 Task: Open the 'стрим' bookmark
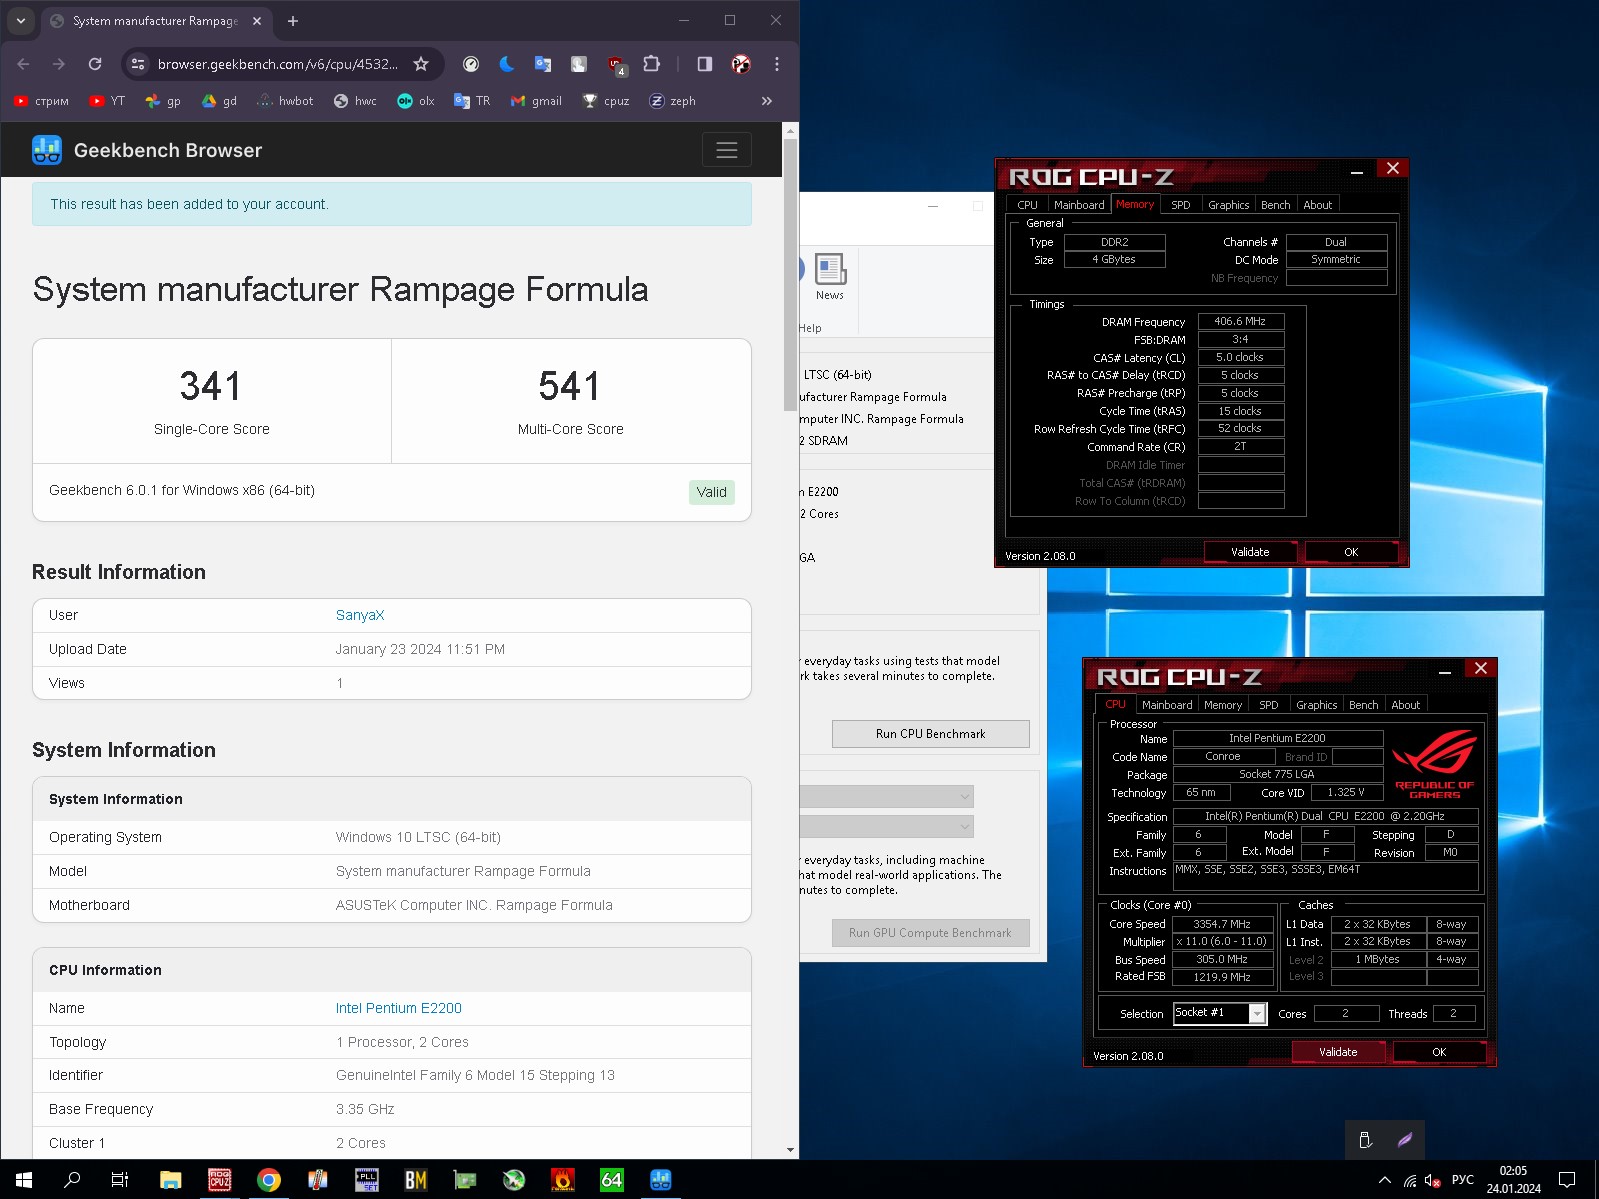42,101
